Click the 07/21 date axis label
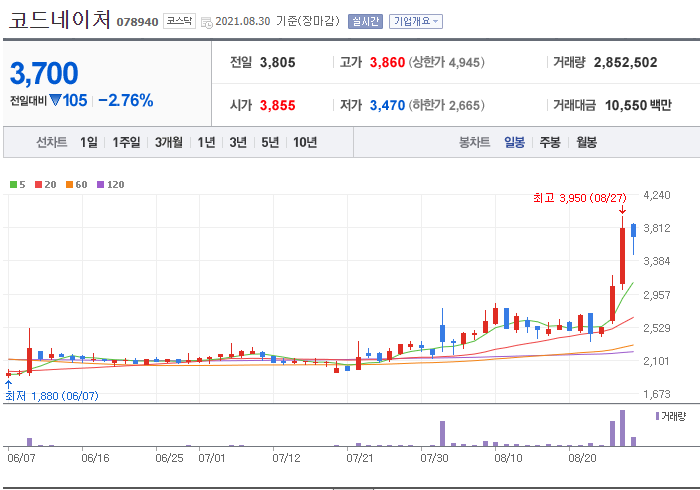The height and width of the screenshot is (490, 700). (x=360, y=458)
